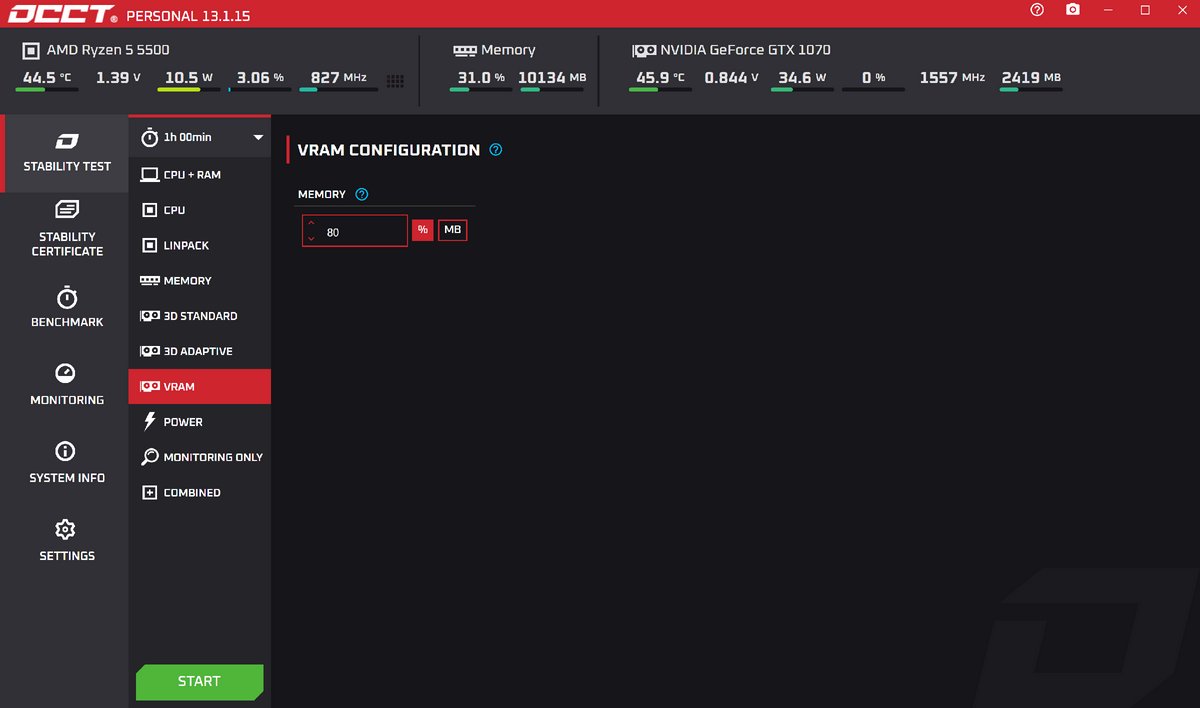Click help icon beside VRAM Configuration heading
The height and width of the screenshot is (708, 1200).
496,150
